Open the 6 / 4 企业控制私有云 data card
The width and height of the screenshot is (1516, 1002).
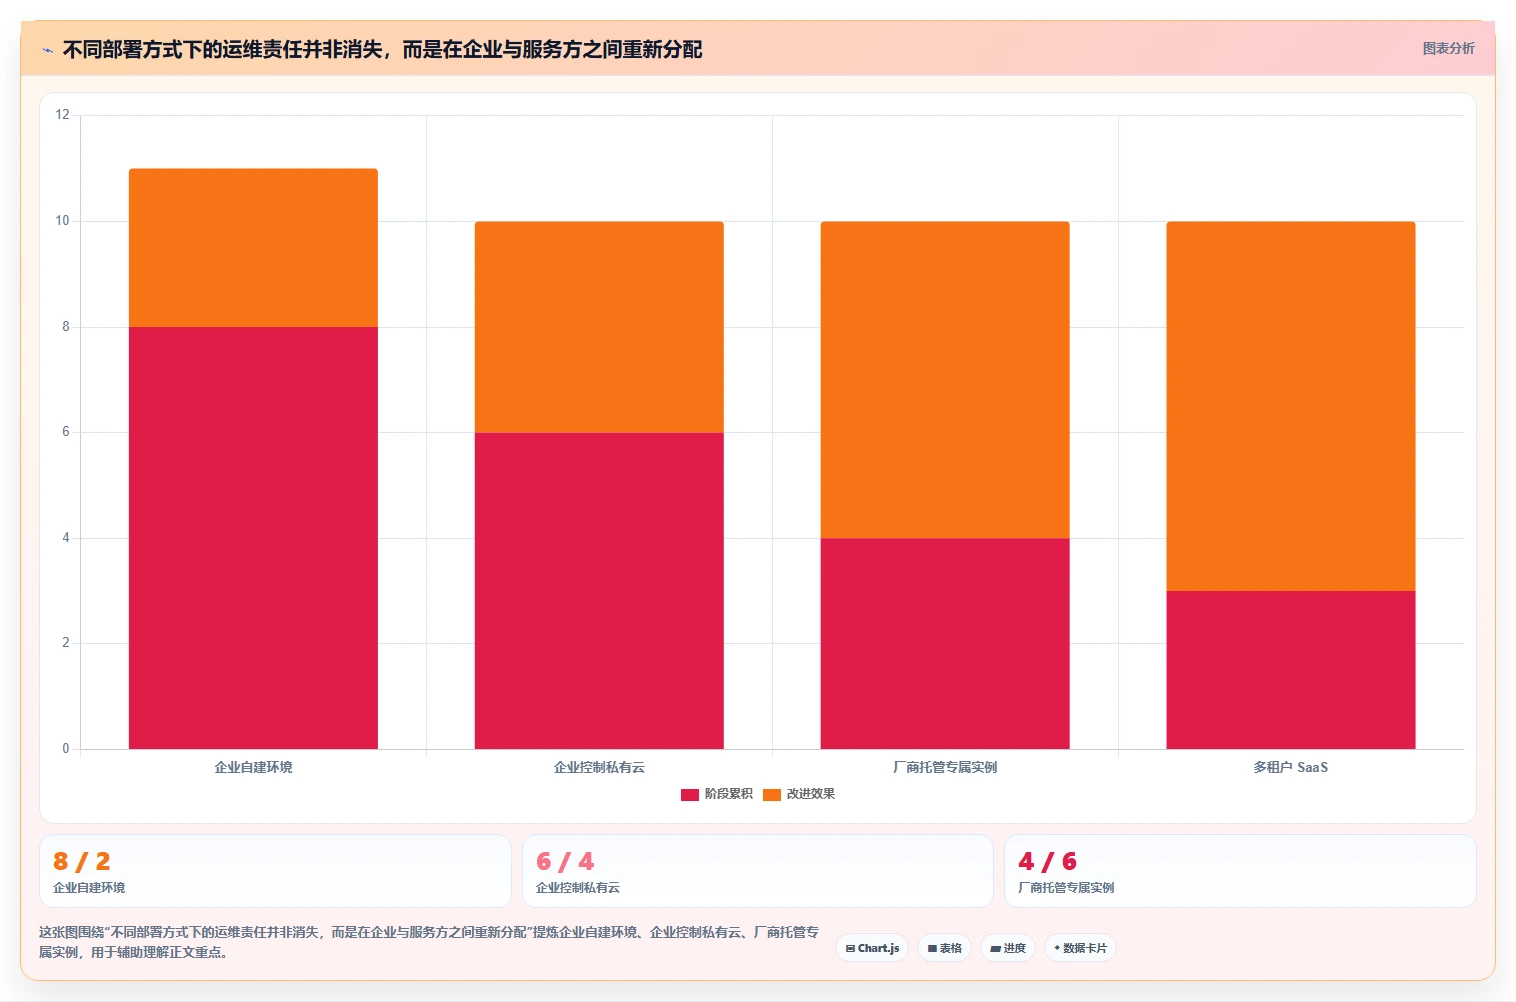(x=758, y=871)
